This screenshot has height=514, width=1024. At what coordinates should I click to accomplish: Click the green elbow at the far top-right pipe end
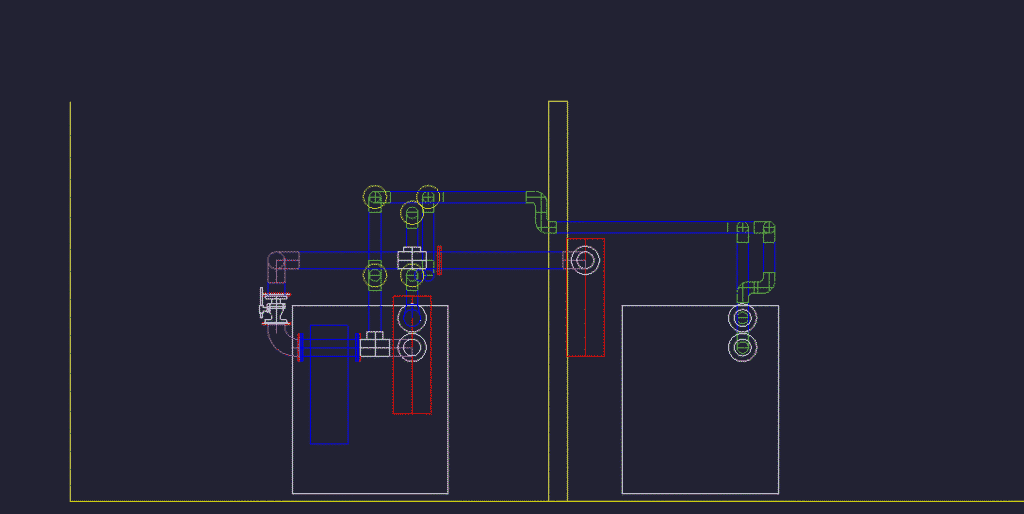pyautogui.click(x=765, y=232)
